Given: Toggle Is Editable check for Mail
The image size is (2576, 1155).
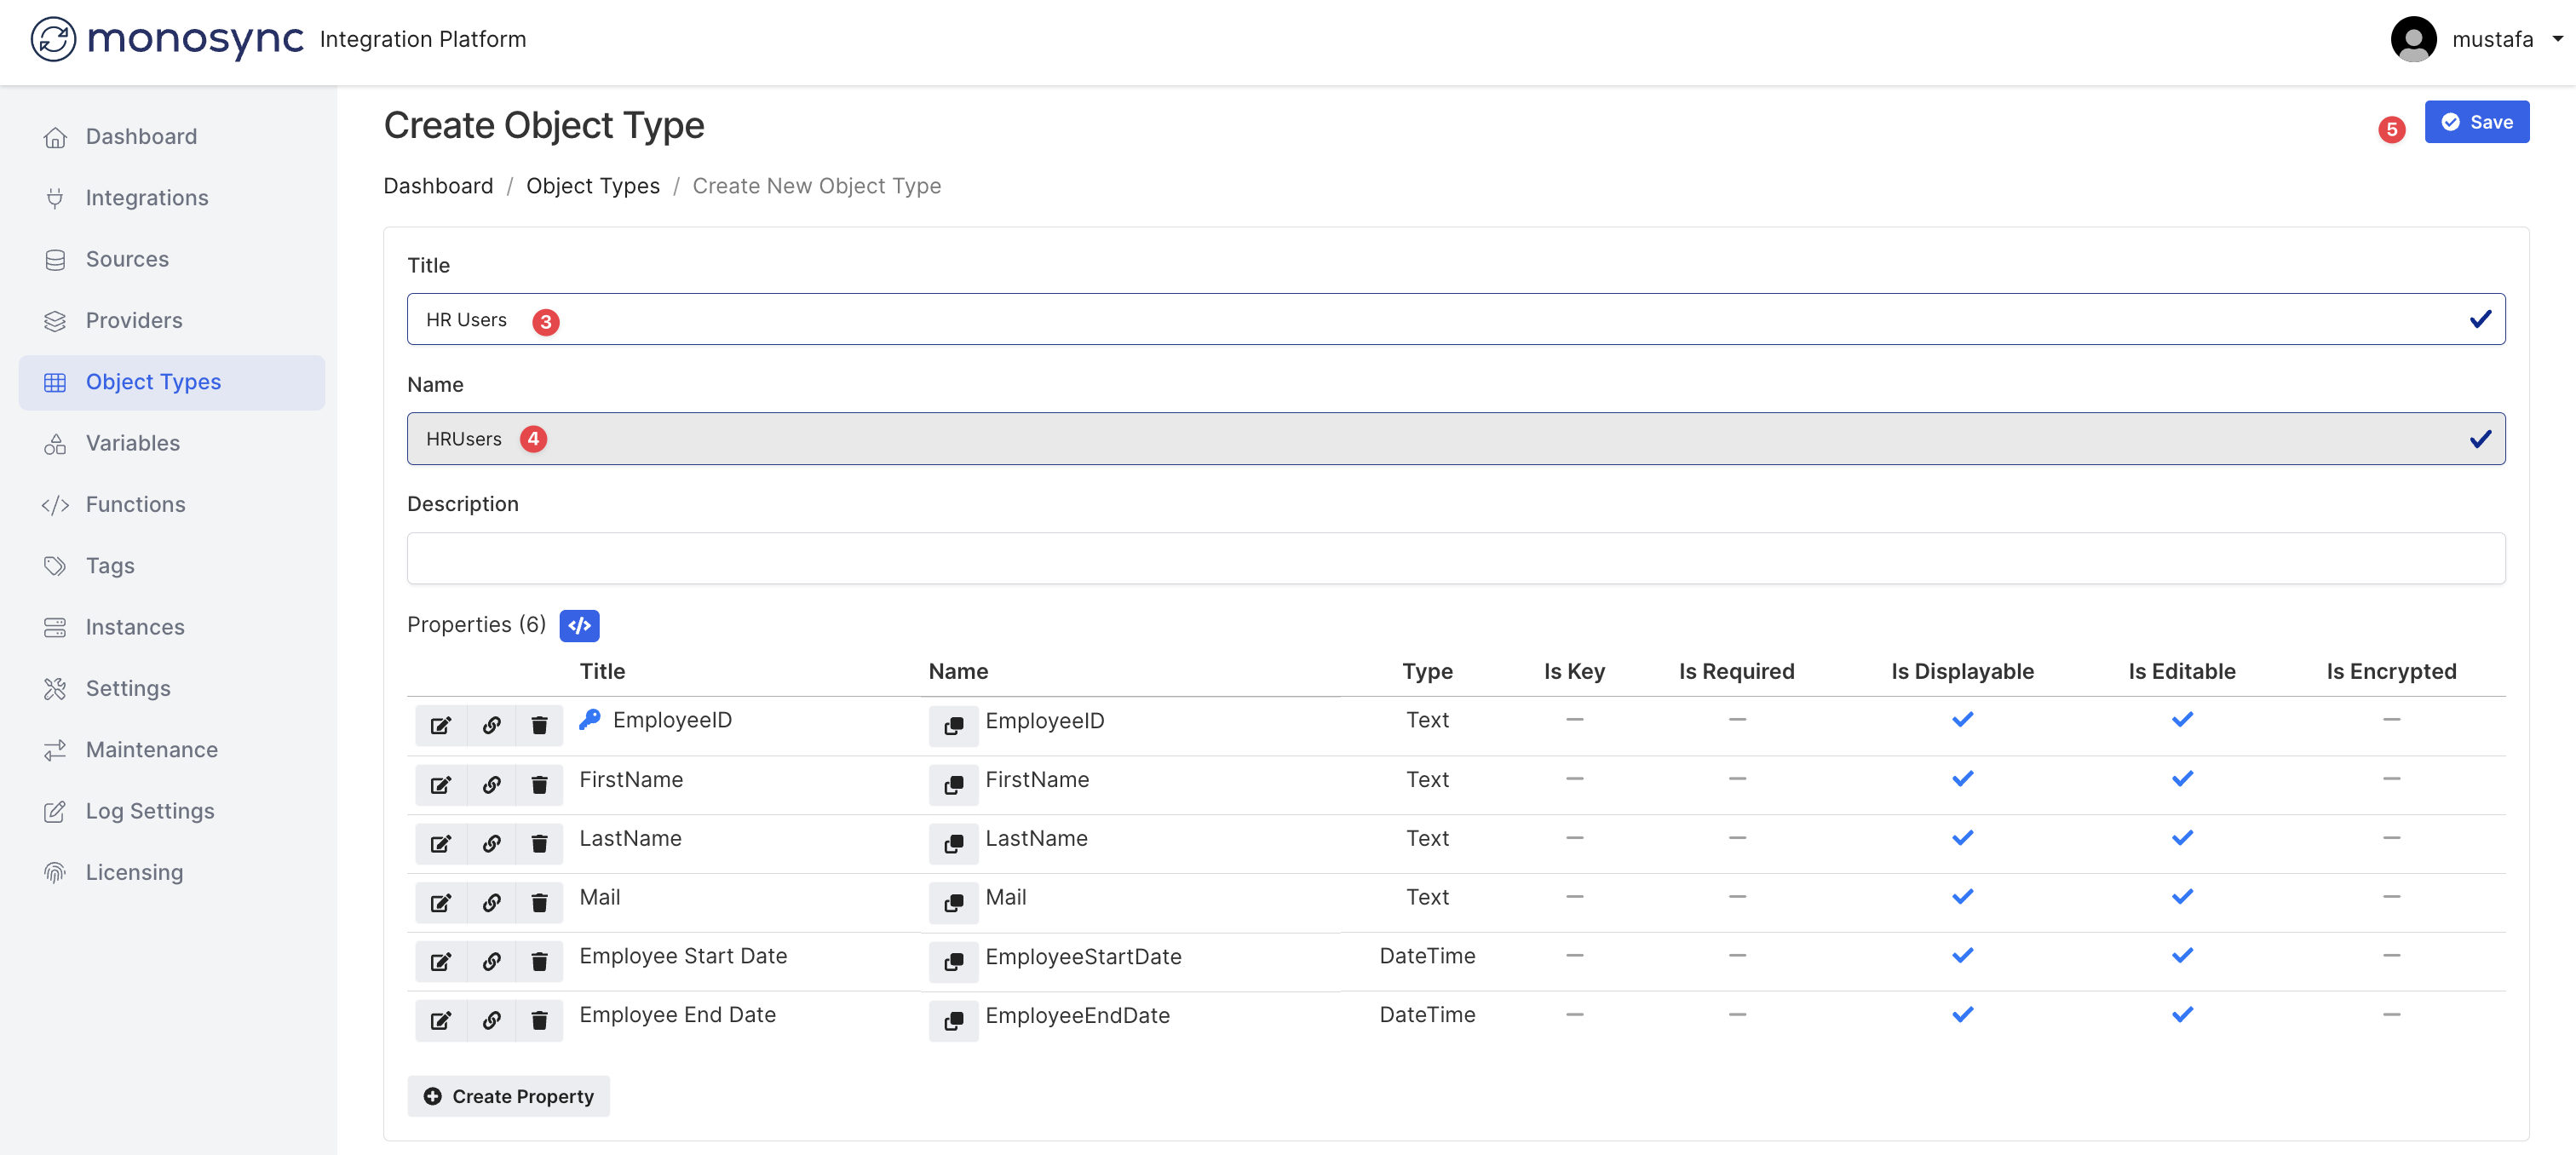Looking at the screenshot, I should coord(2181,896).
